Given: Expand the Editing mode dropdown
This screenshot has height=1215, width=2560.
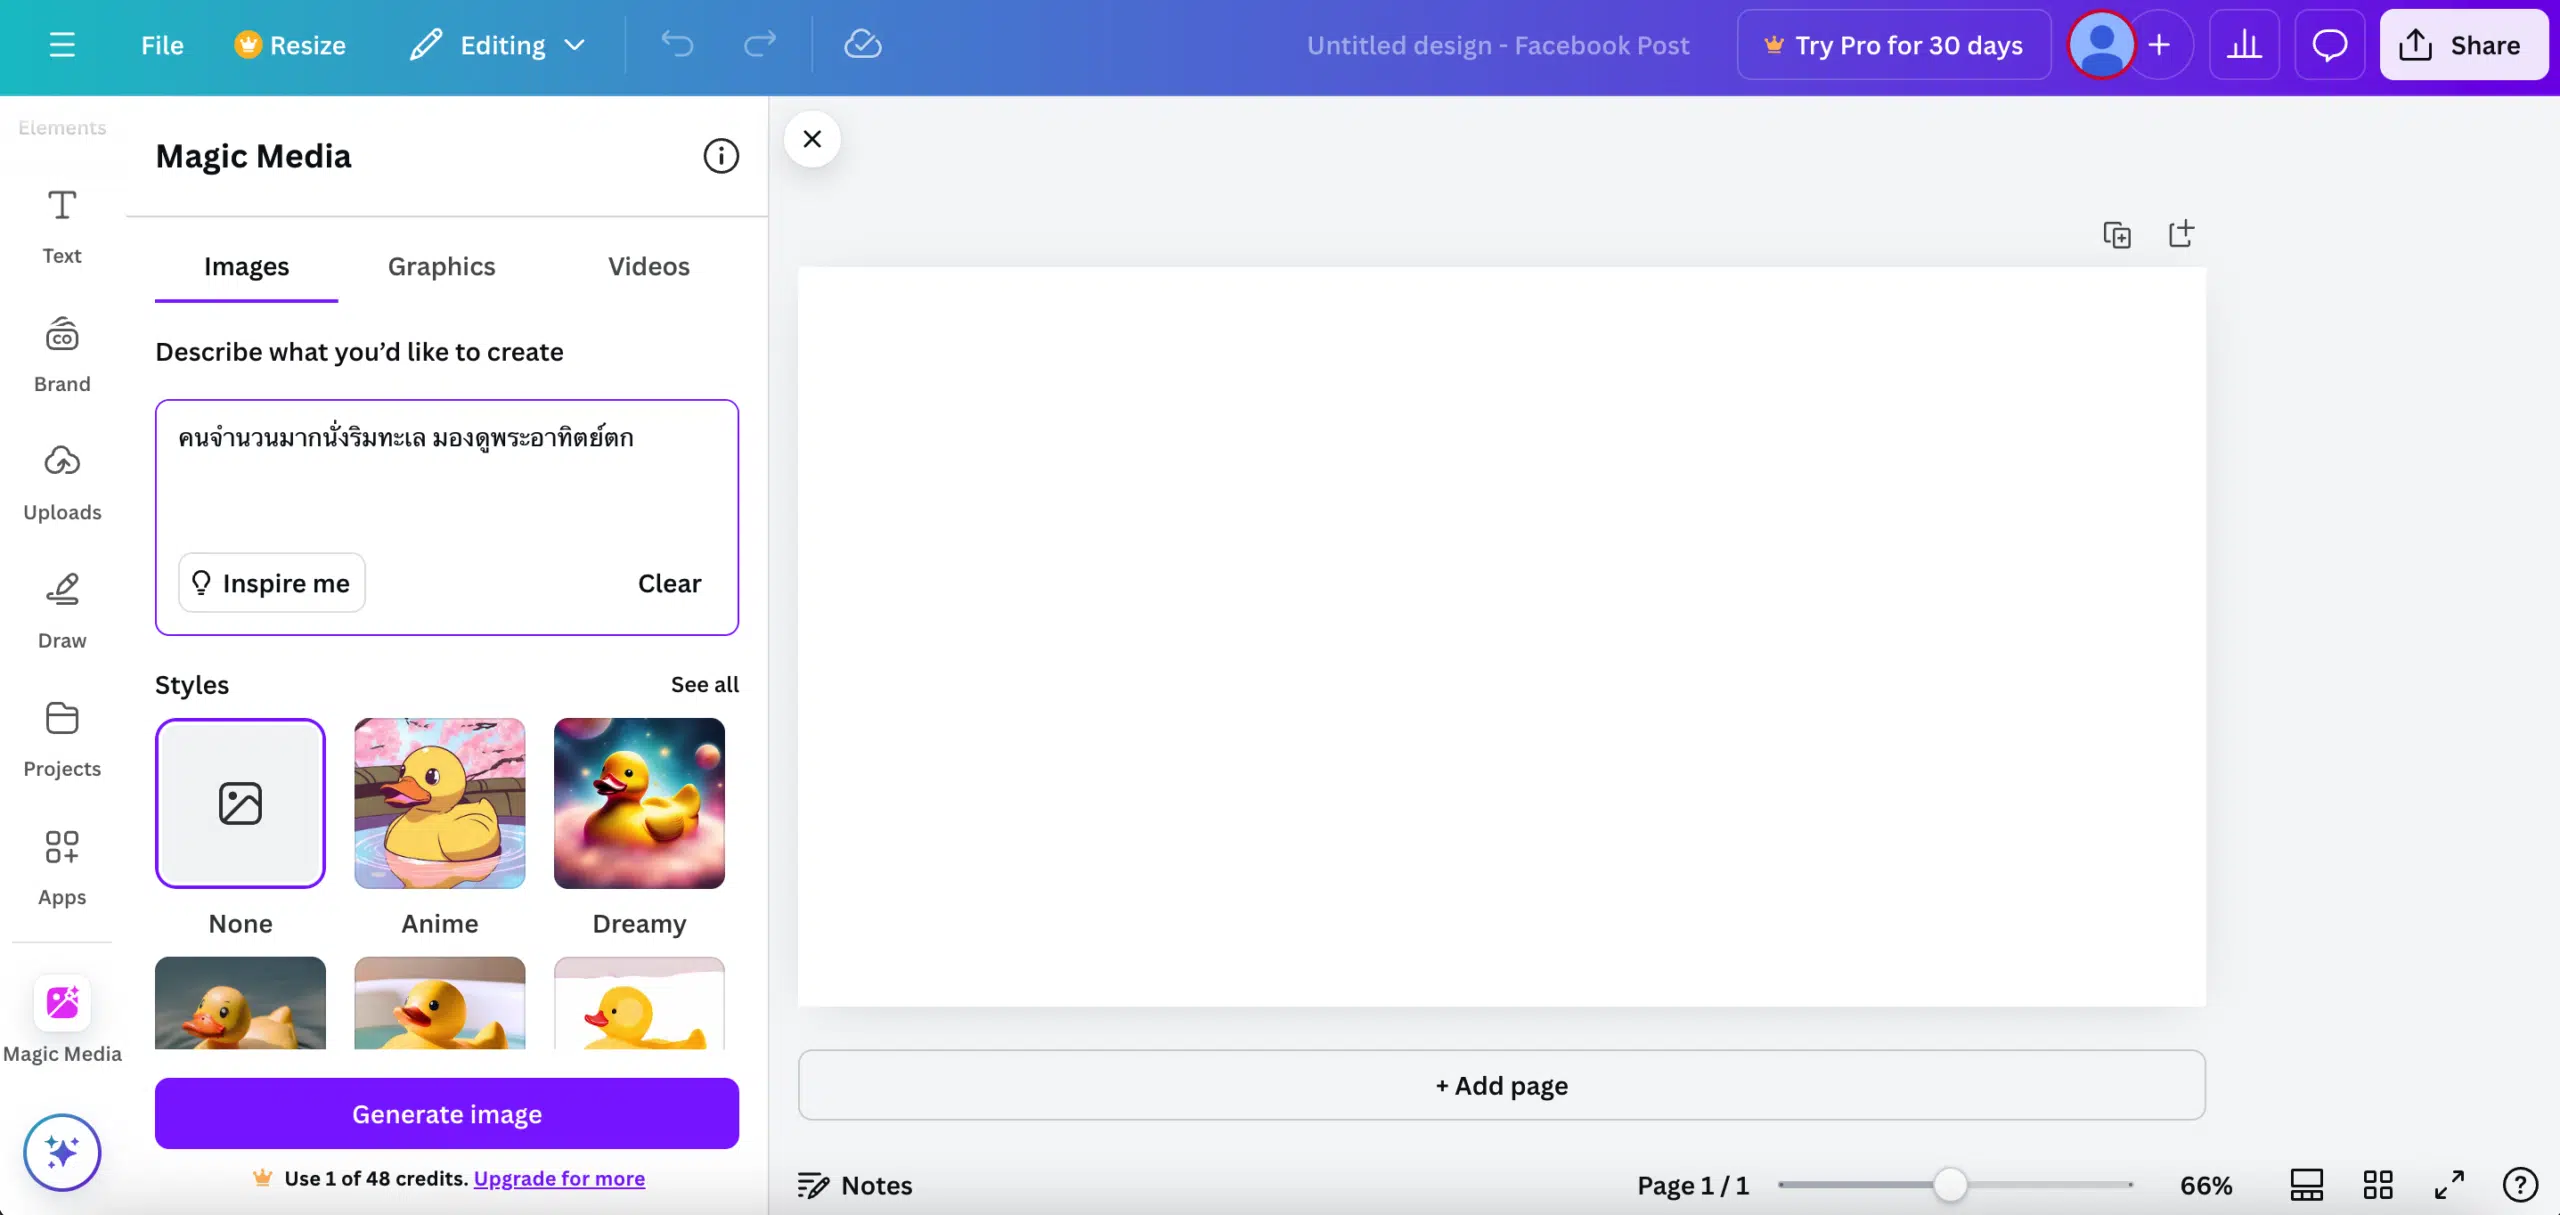Looking at the screenshot, I should tap(497, 45).
